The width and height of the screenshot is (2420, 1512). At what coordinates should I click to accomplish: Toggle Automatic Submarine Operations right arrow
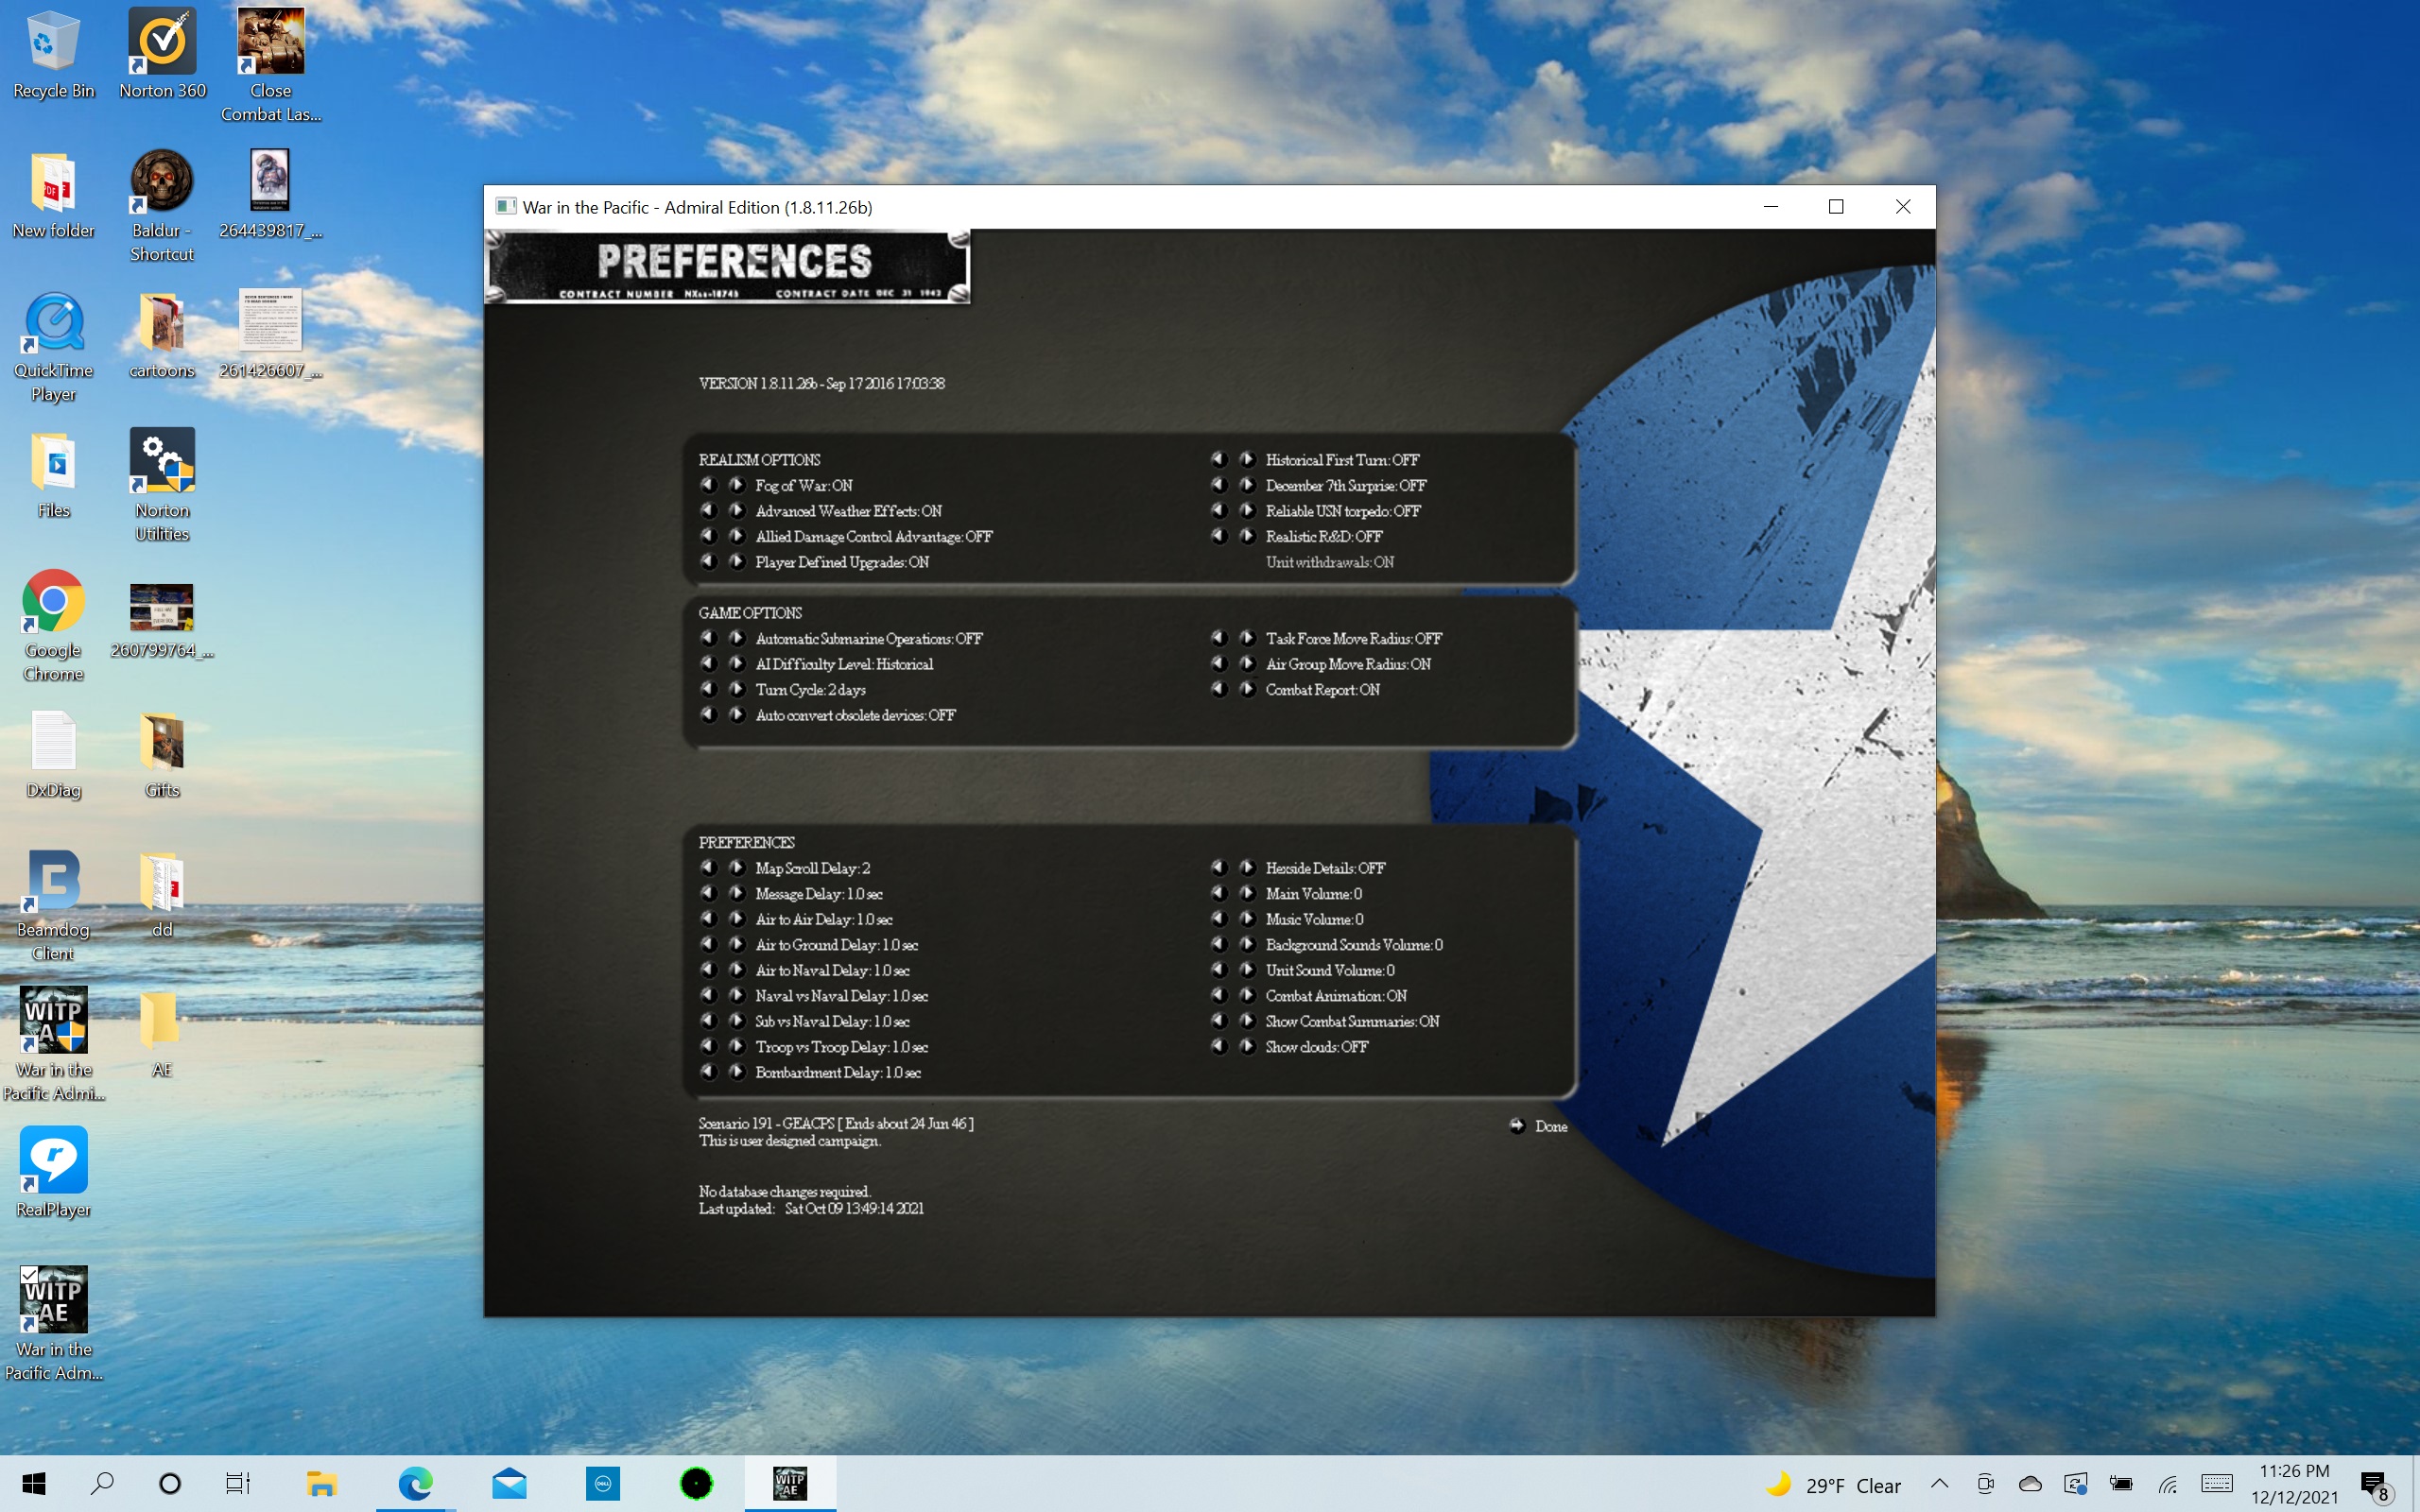[x=737, y=638]
